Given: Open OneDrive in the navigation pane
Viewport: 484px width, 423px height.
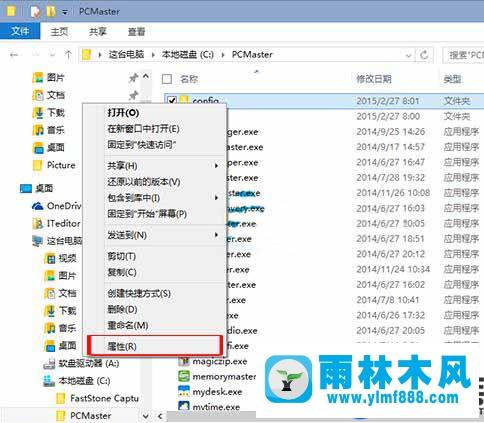Looking at the screenshot, I should (57, 206).
